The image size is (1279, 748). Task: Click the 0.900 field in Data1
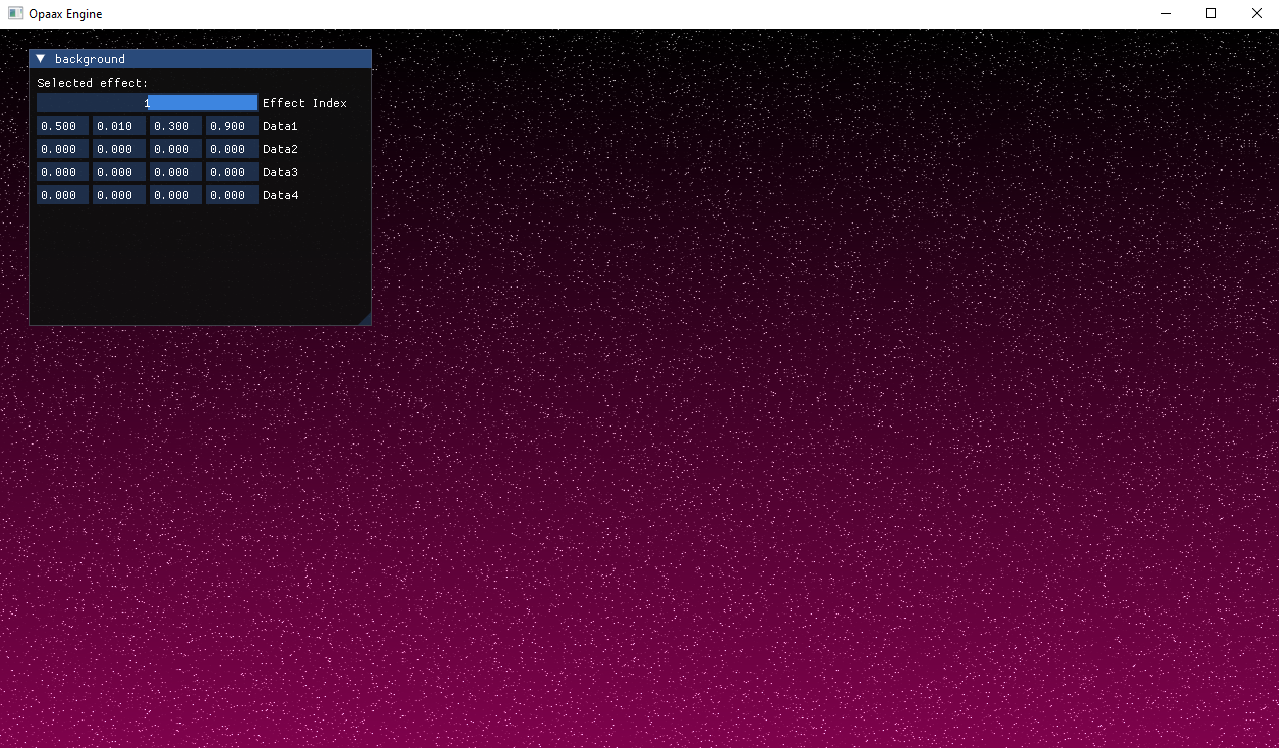click(231, 126)
